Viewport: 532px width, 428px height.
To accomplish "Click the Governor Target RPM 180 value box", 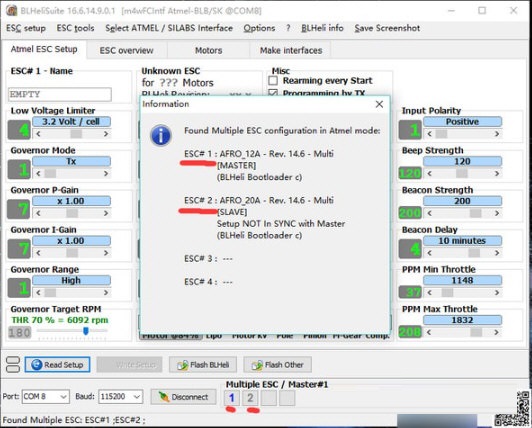I will point(20,333).
